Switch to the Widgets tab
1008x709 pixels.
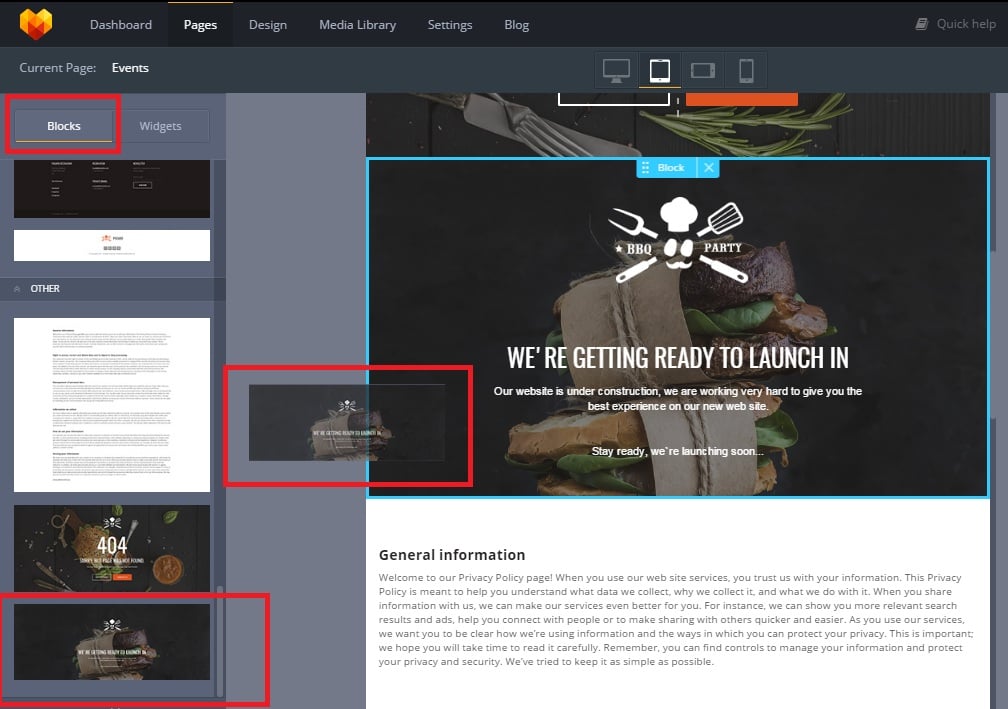(x=160, y=126)
